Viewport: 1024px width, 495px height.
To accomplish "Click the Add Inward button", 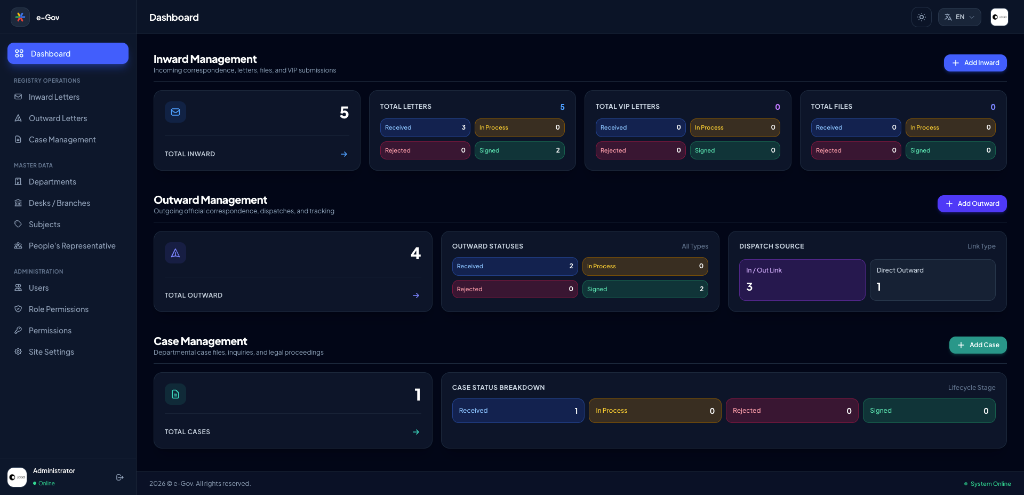I will click(975, 63).
